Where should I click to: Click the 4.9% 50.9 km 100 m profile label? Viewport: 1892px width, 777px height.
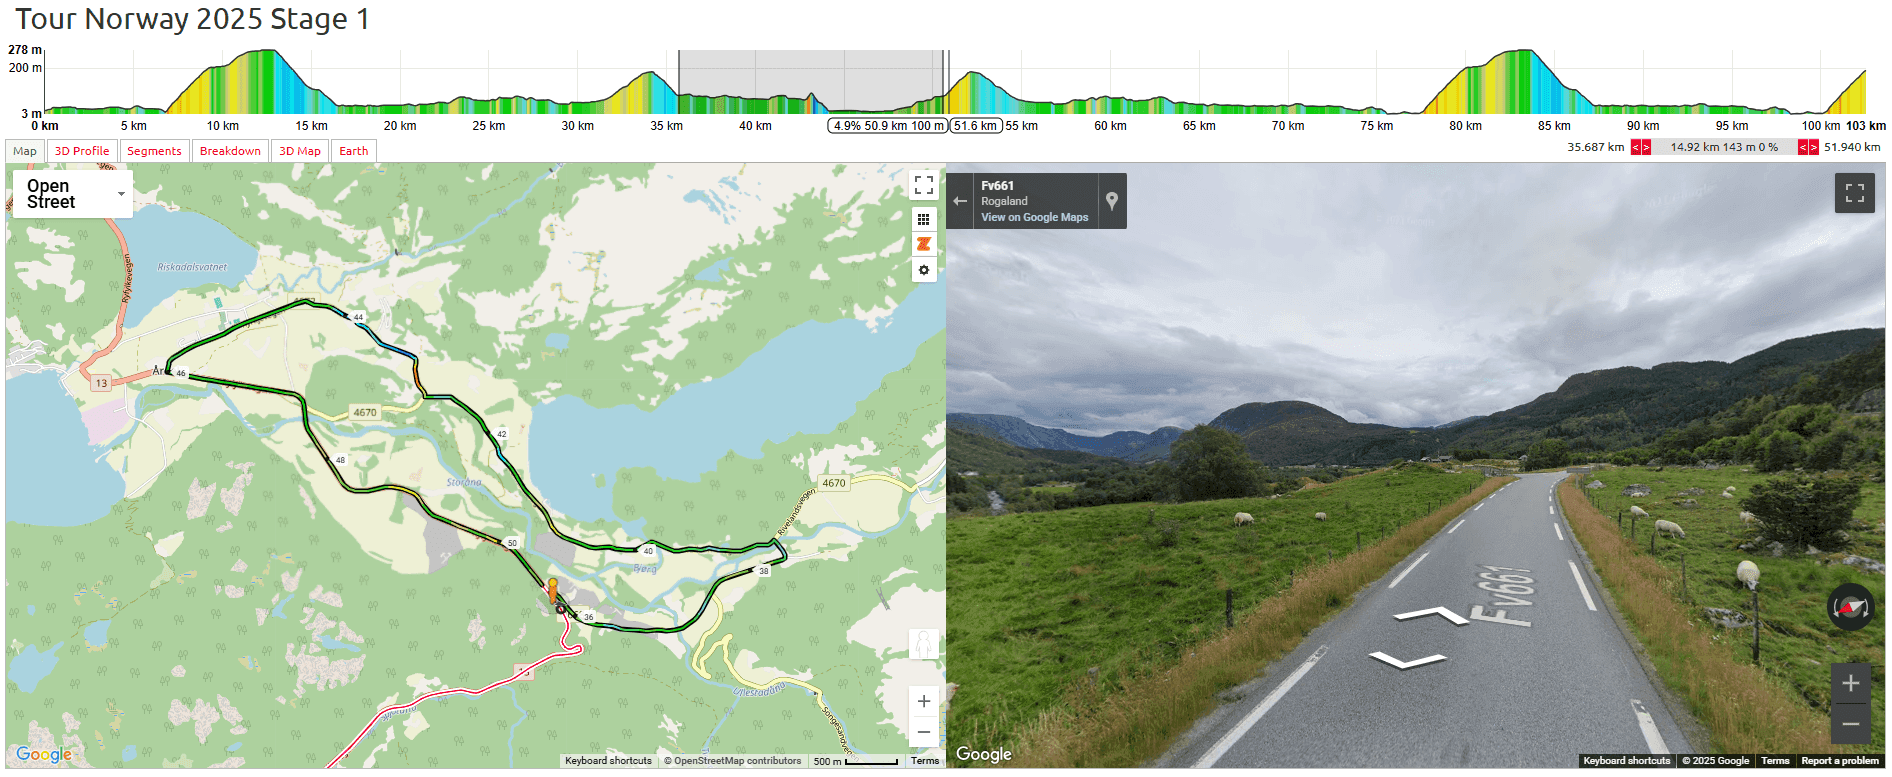coord(888,126)
